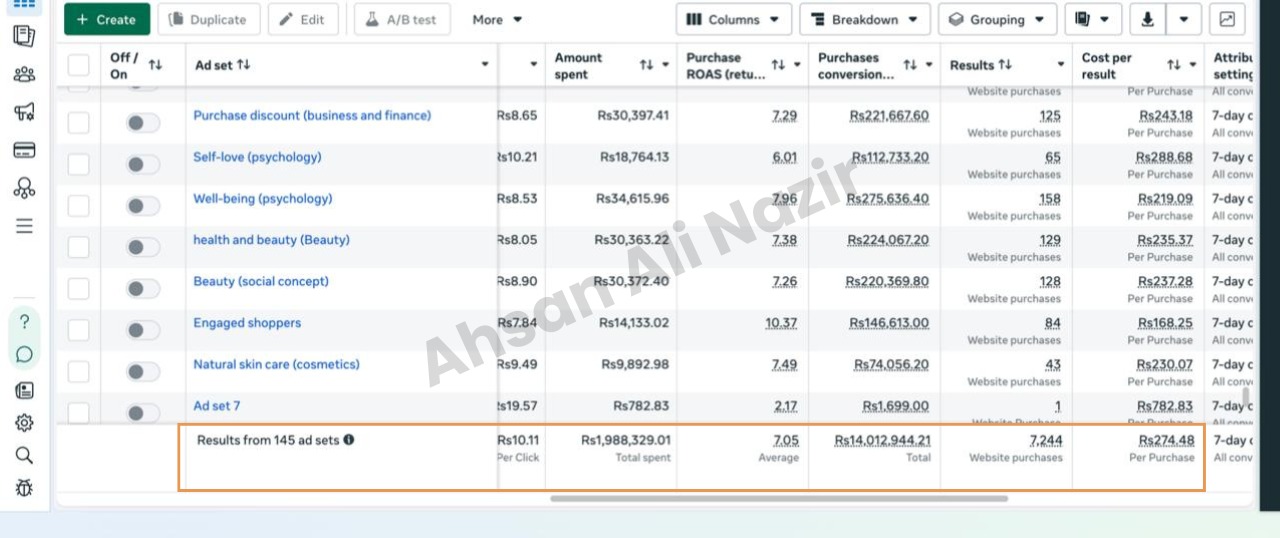Image resolution: width=1280 pixels, height=538 pixels.
Task: Open Self-love (psychology) ad set link
Action: point(257,157)
